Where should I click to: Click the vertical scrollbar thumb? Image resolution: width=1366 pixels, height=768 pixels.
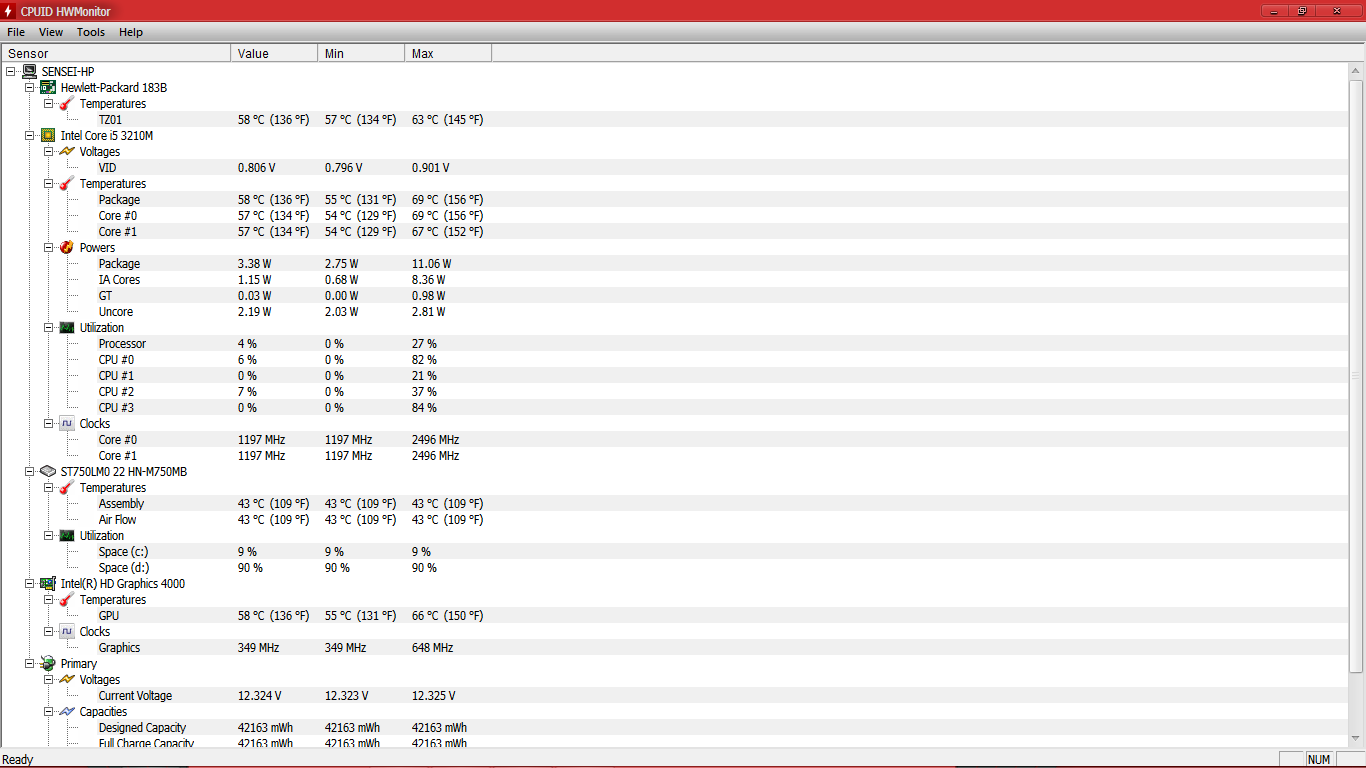[1357, 375]
